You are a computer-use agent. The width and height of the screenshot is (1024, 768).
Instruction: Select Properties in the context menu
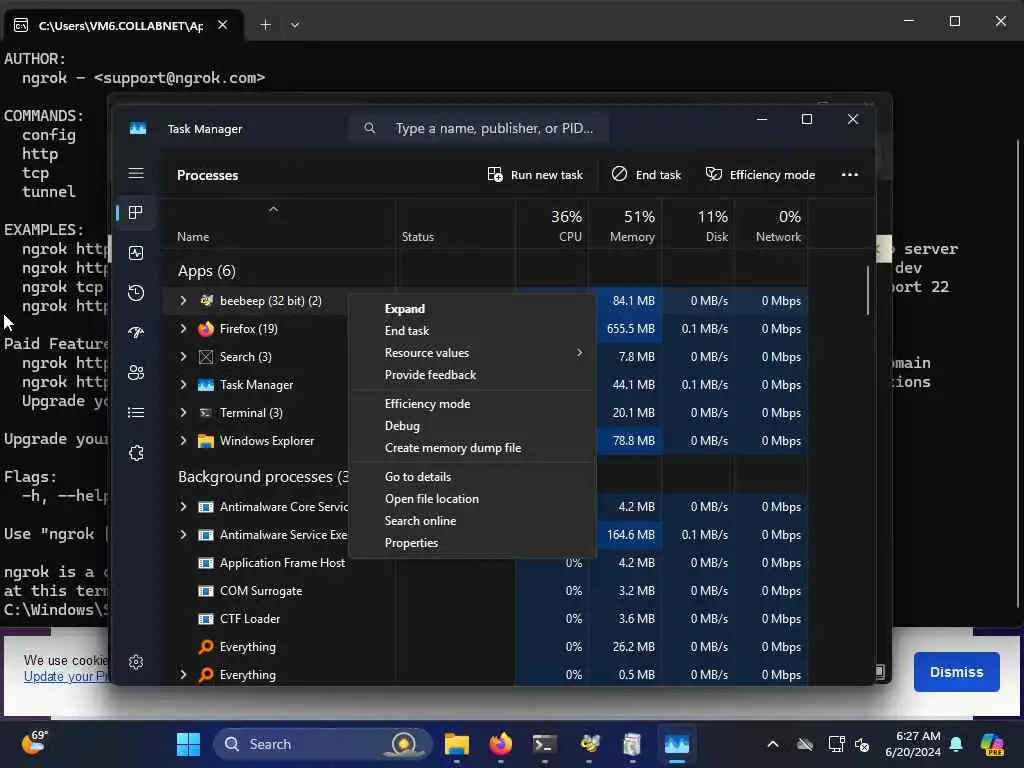pos(473,543)
